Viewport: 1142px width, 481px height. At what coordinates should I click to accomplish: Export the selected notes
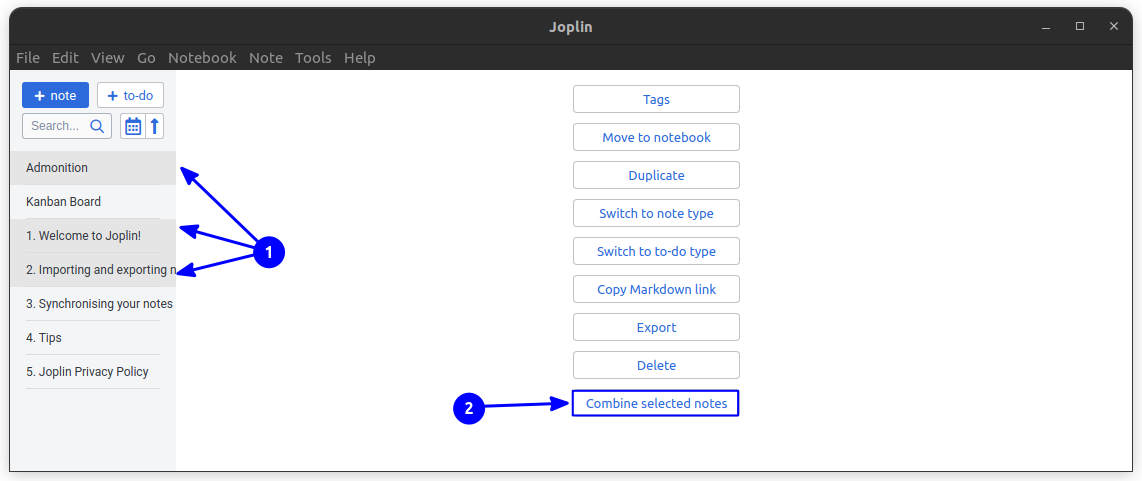[x=656, y=327]
